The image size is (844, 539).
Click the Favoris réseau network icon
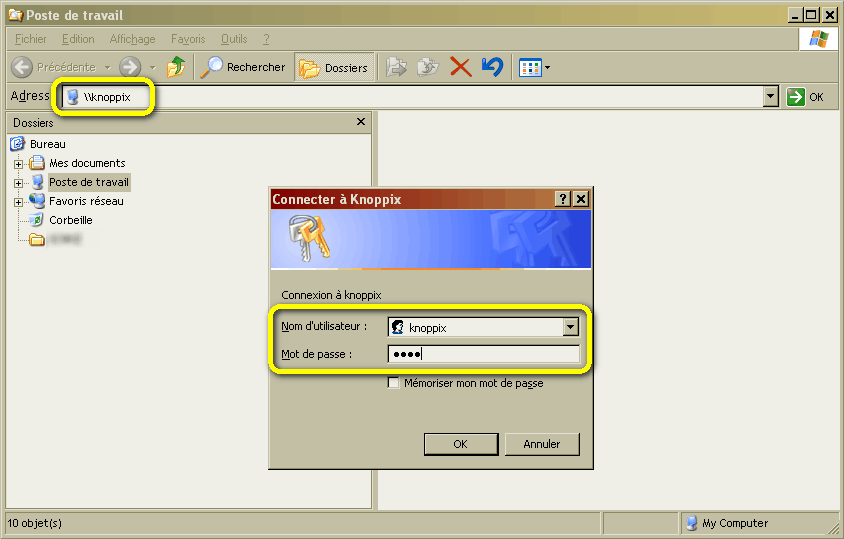click(x=37, y=201)
